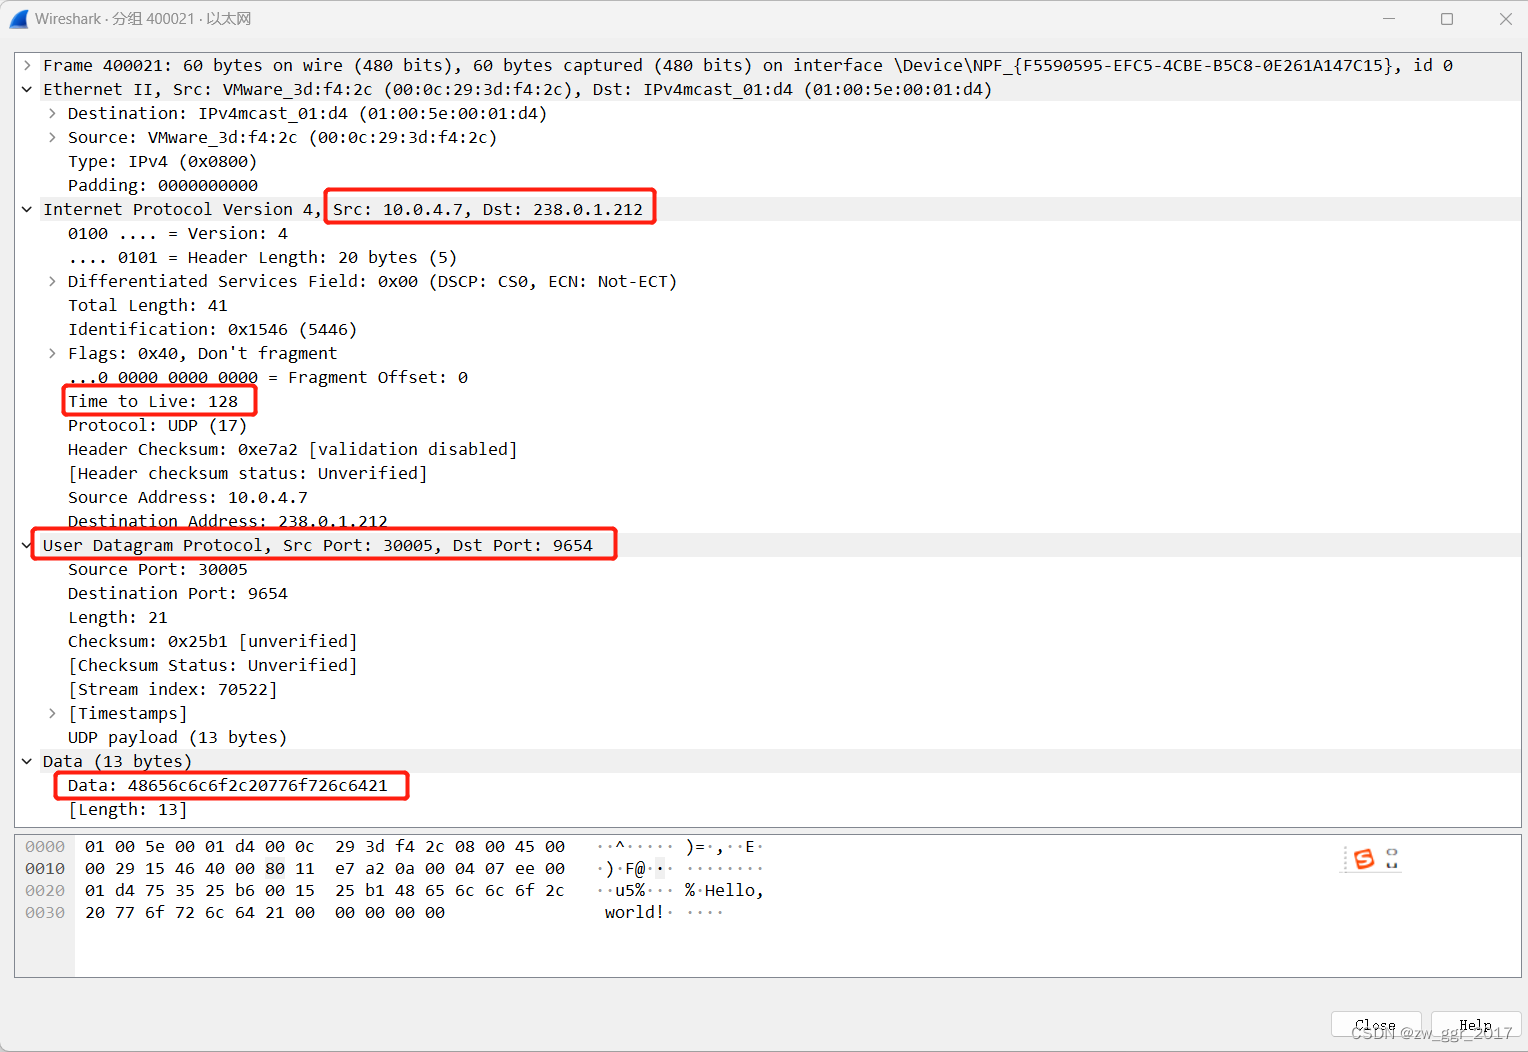
Task: Expand the Frame 400021 tree row
Action: click(27, 65)
